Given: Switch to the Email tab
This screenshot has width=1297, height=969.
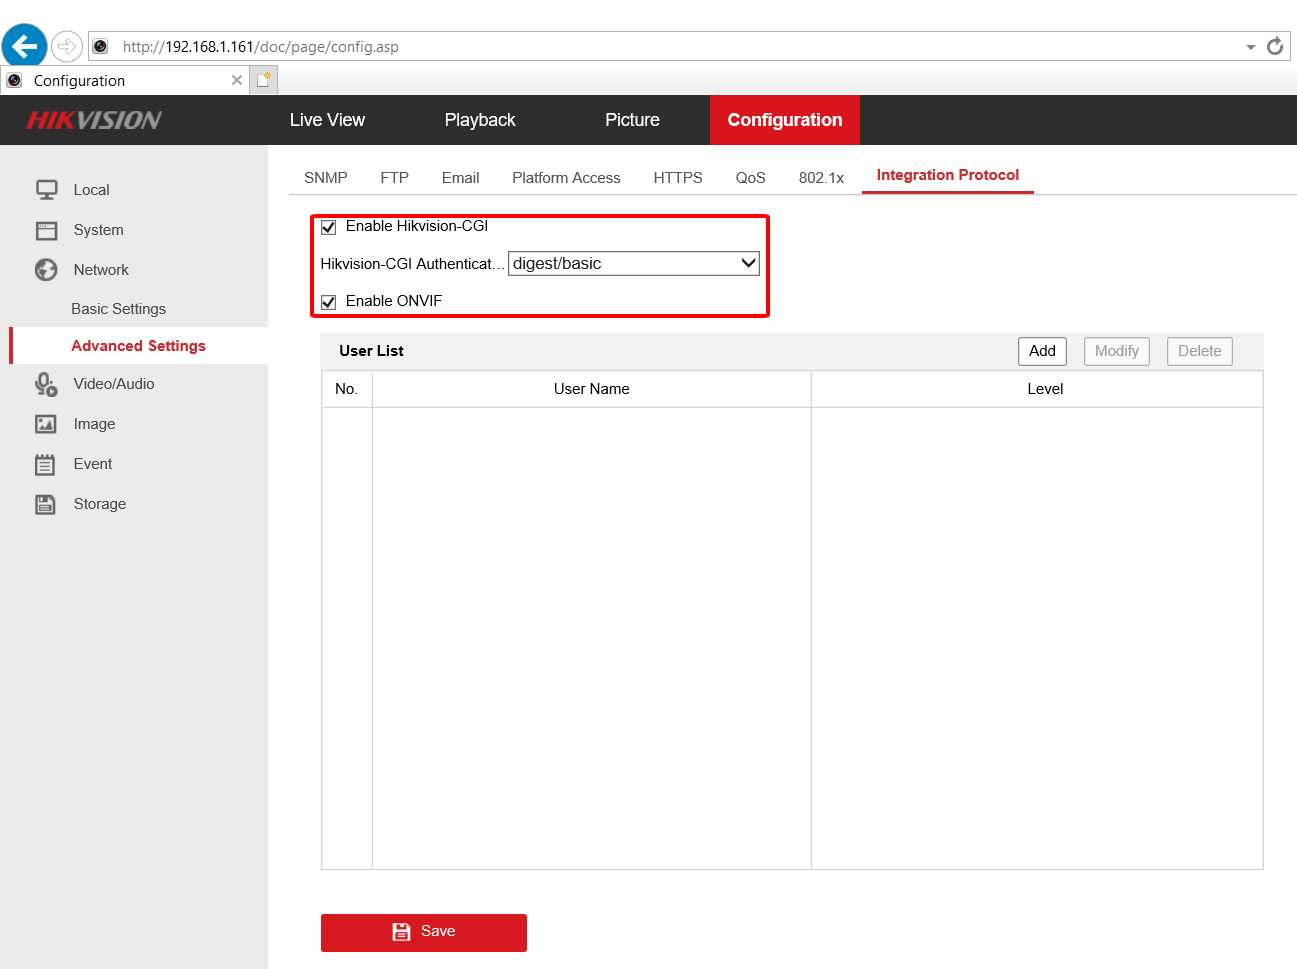Looking at the screenshot, I should pos(460,178).
